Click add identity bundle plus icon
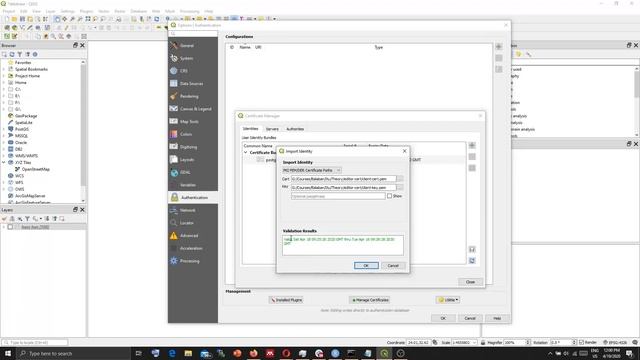This screenshot has width=640, height=360. [472, 145]
